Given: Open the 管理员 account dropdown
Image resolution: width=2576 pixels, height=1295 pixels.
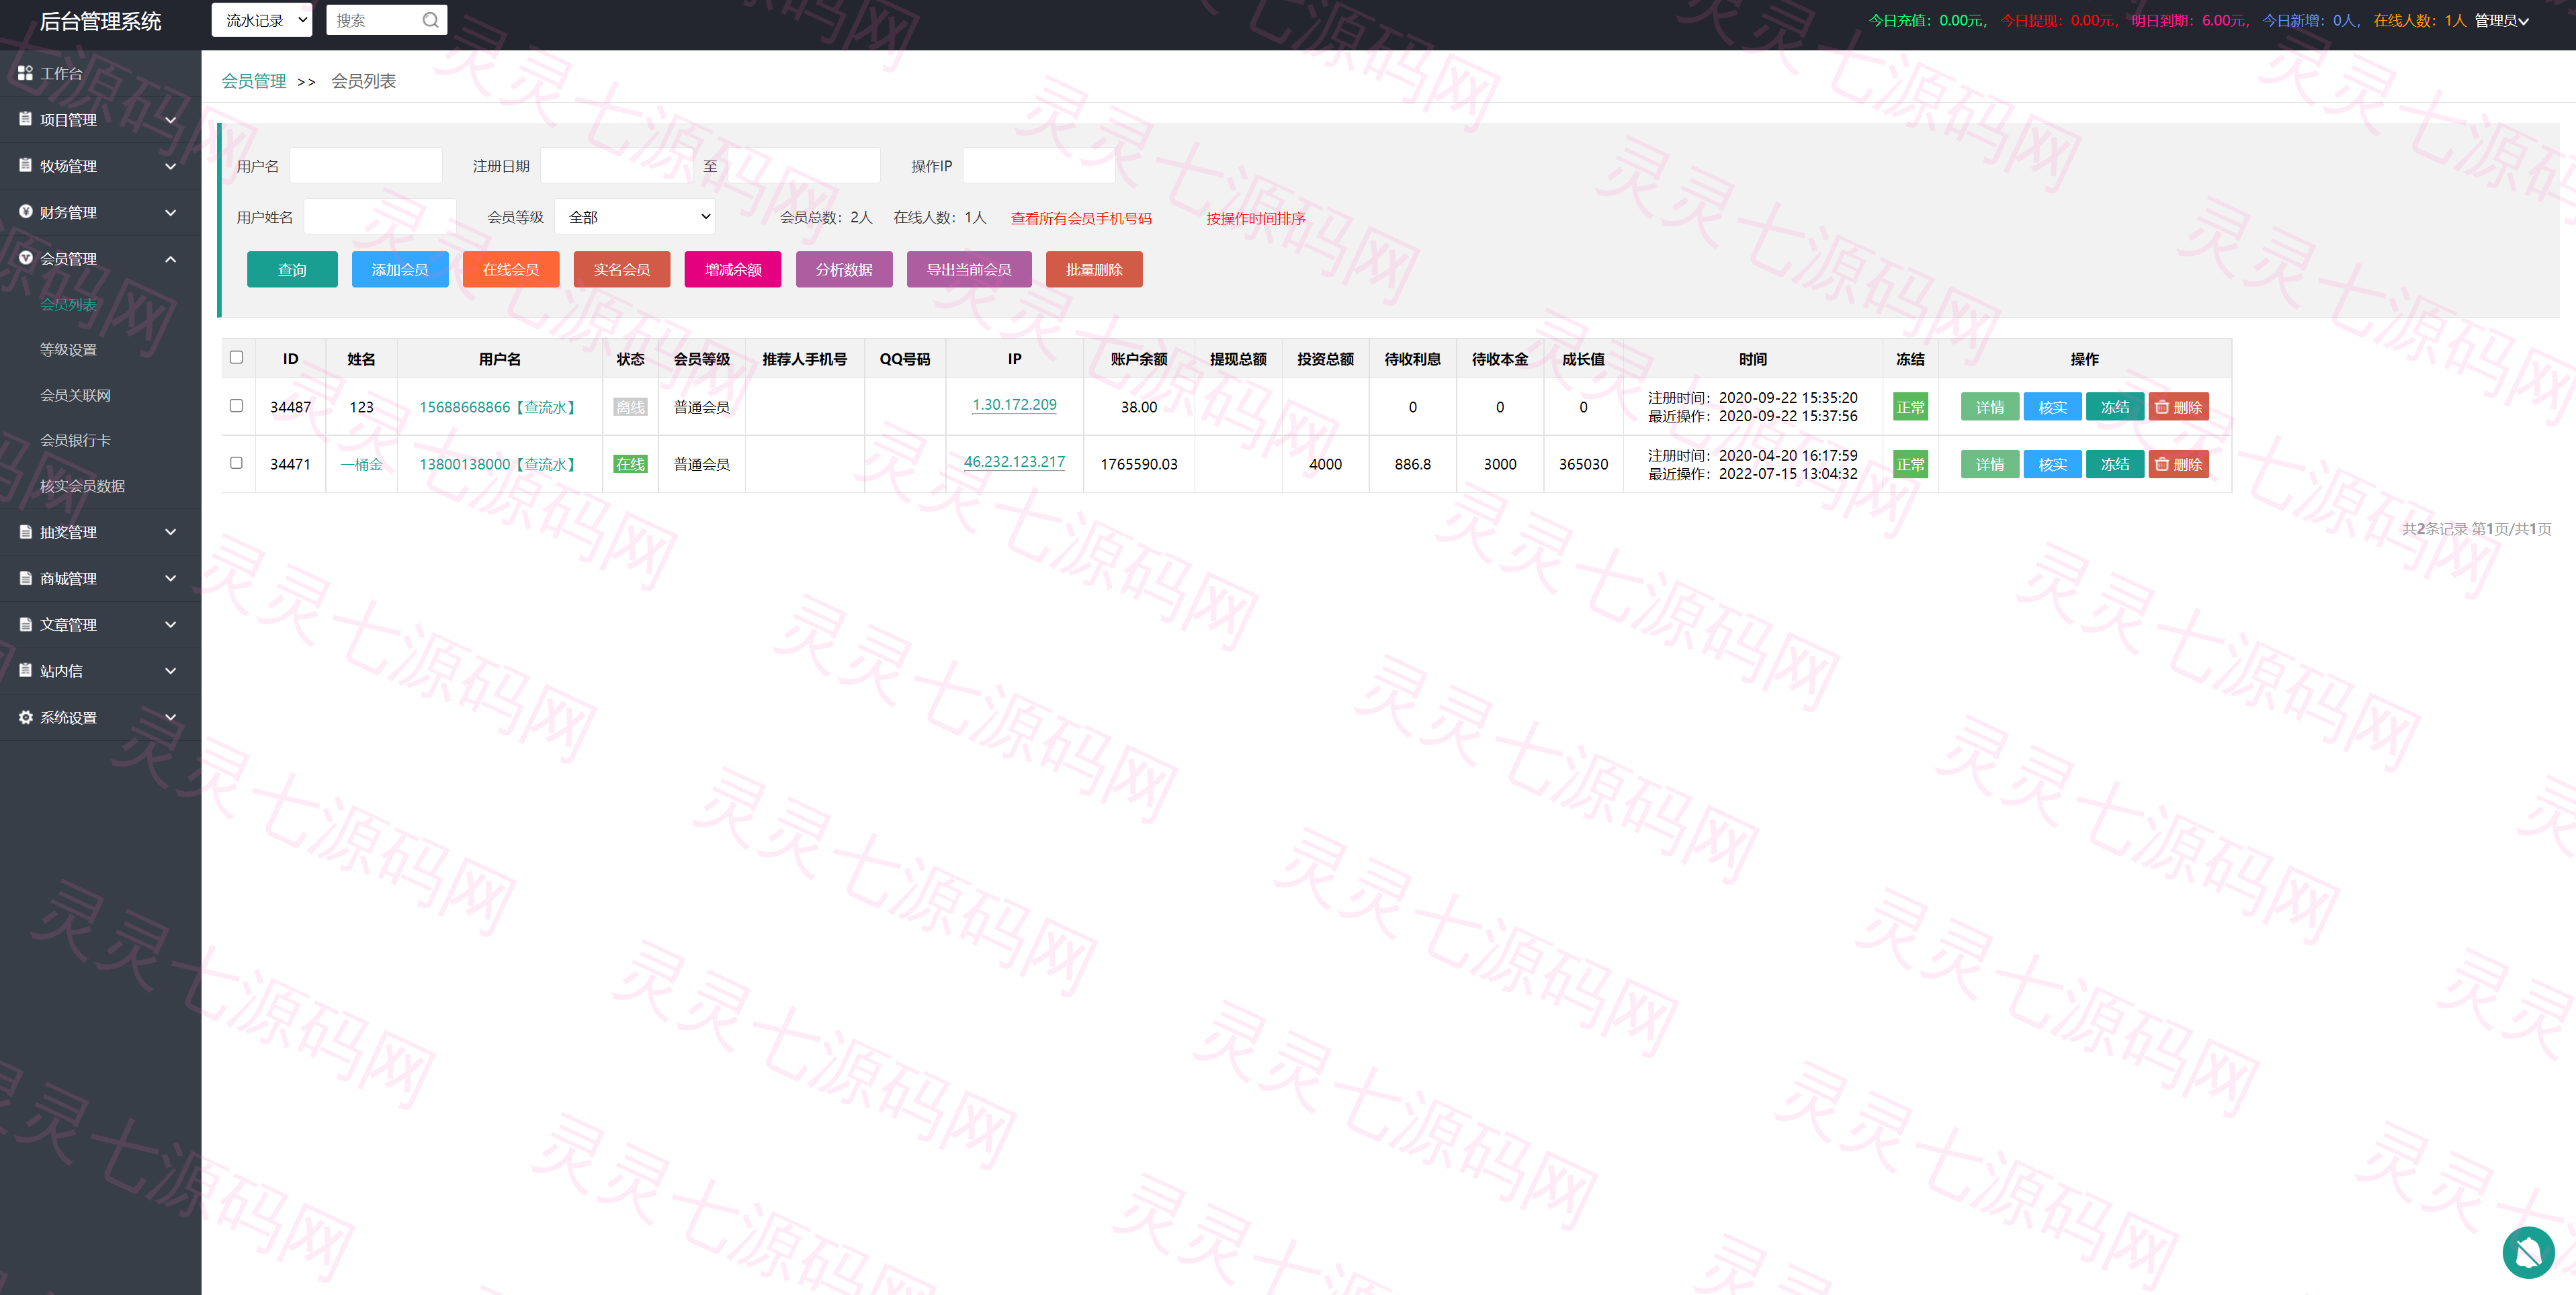Looking at the screenshot, I should (2502, 20).
